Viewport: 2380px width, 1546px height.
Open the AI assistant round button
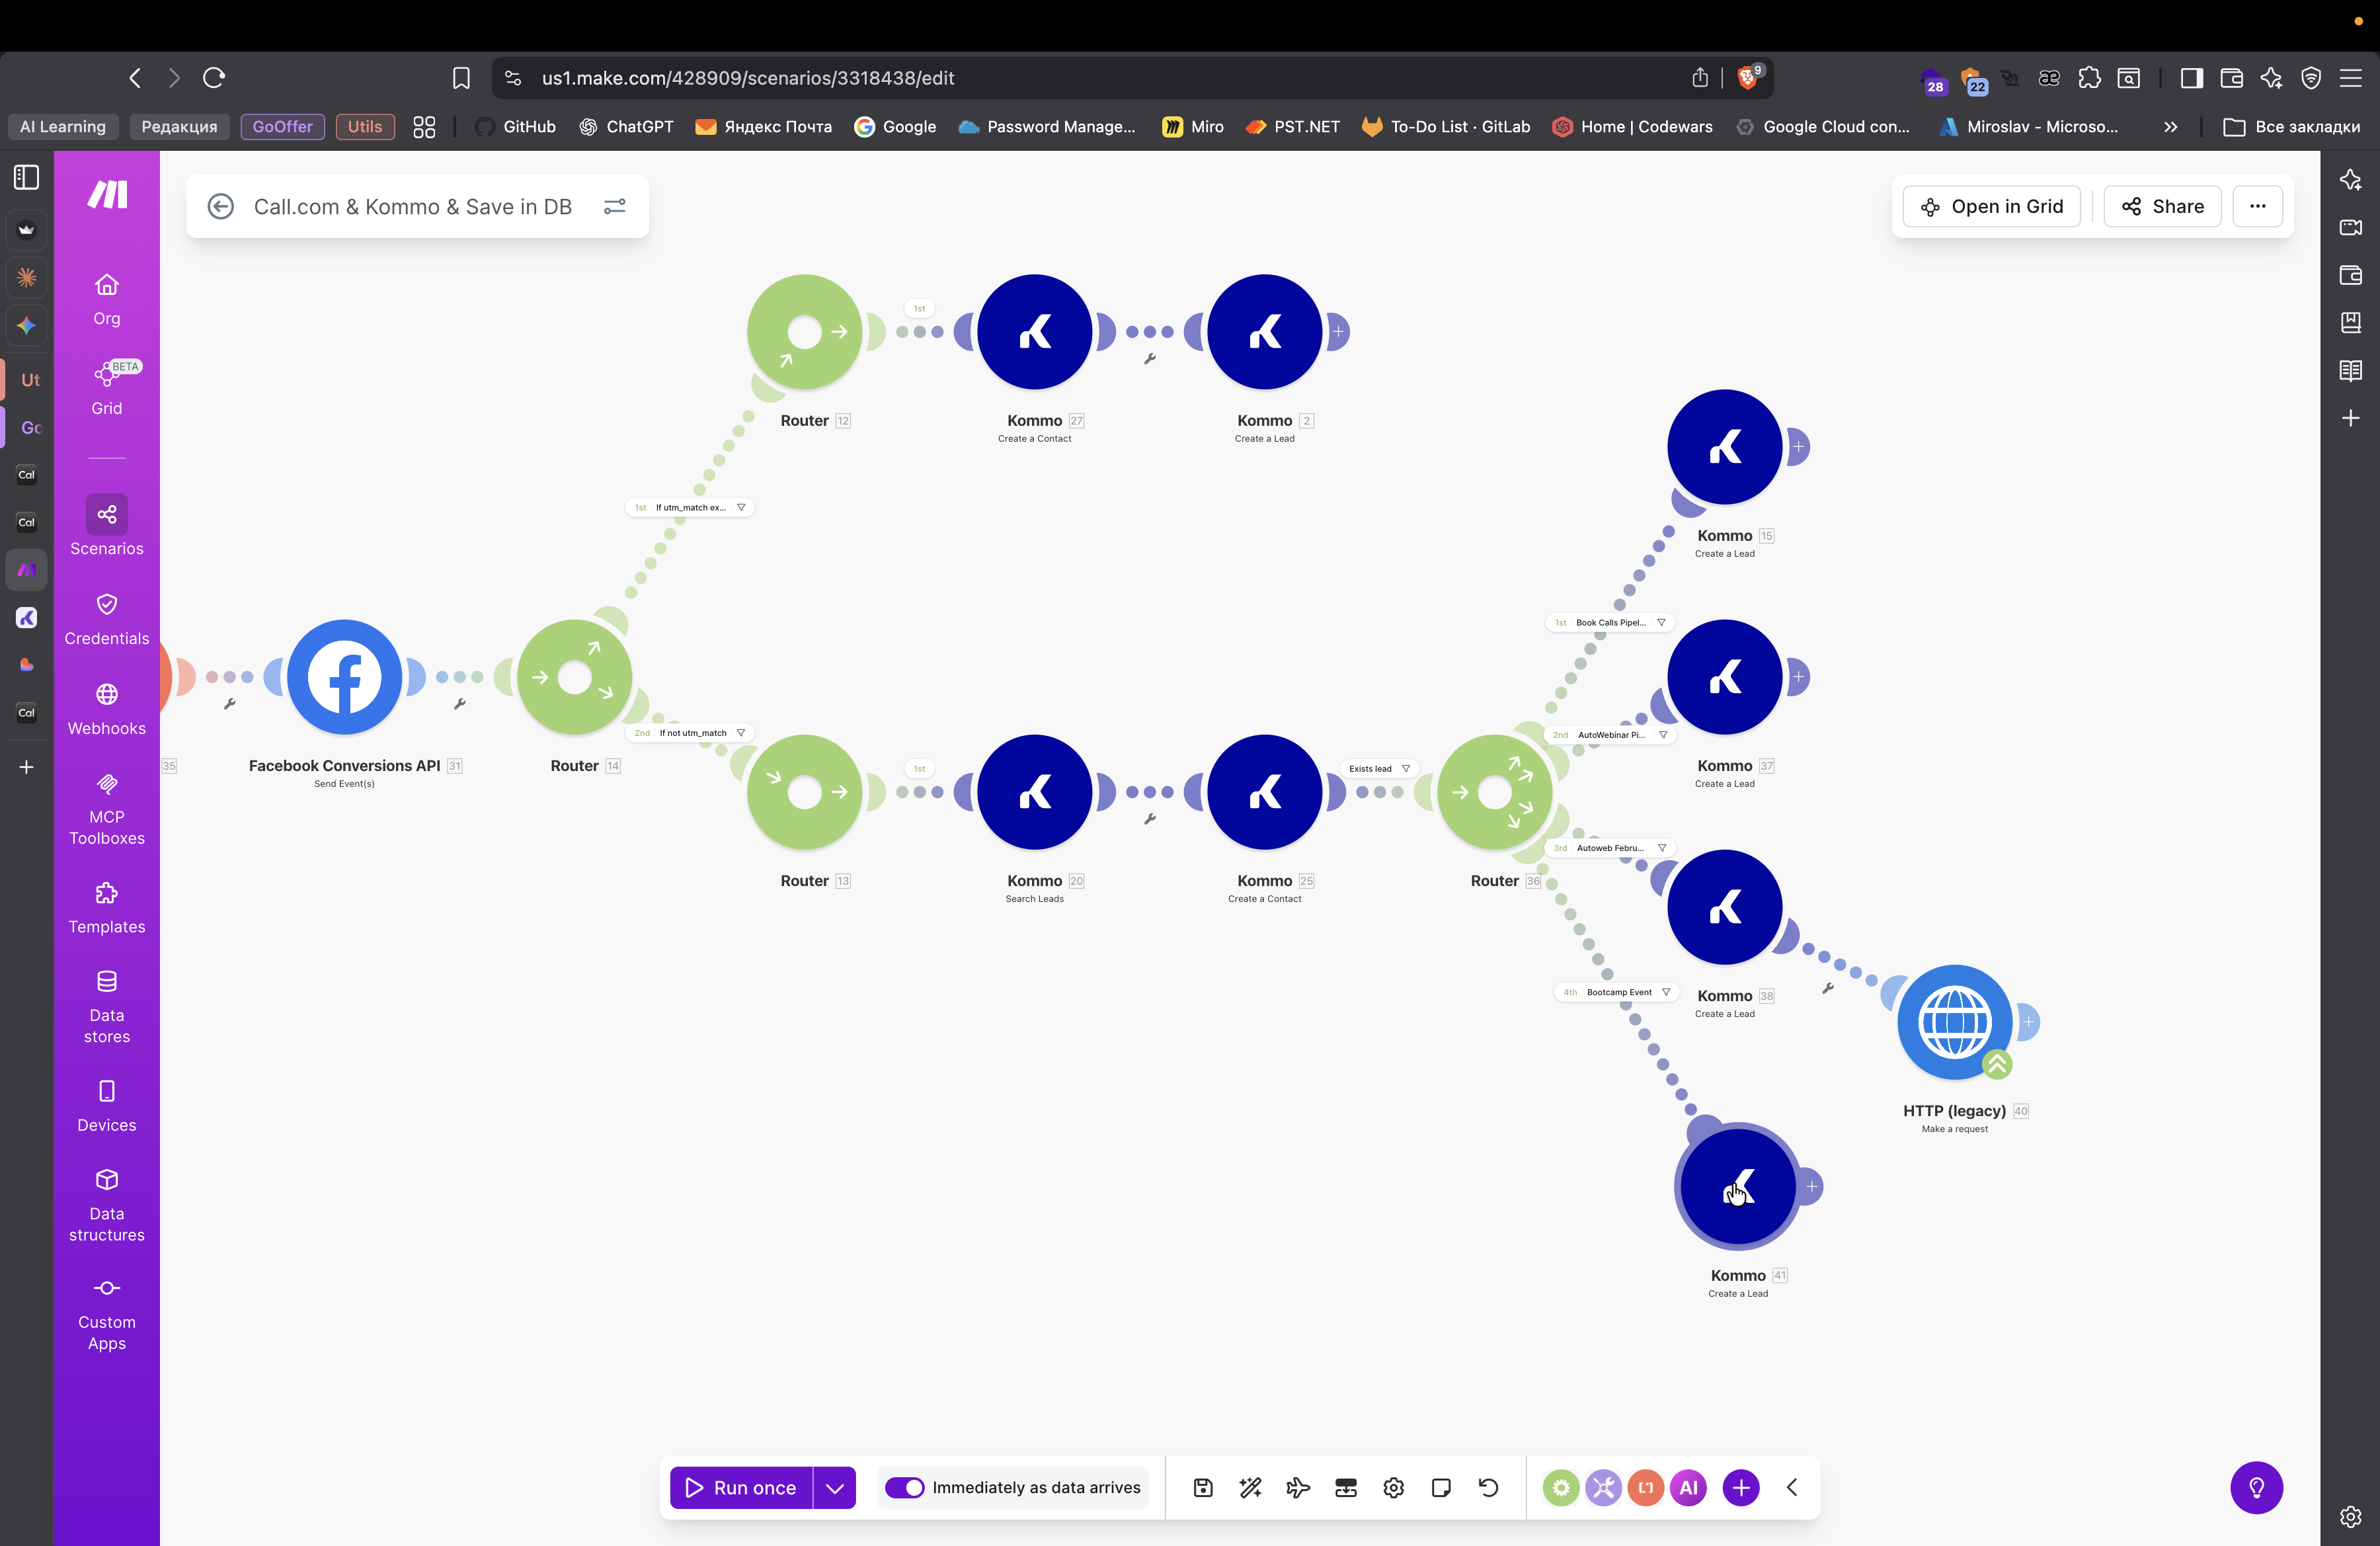1688,1487
